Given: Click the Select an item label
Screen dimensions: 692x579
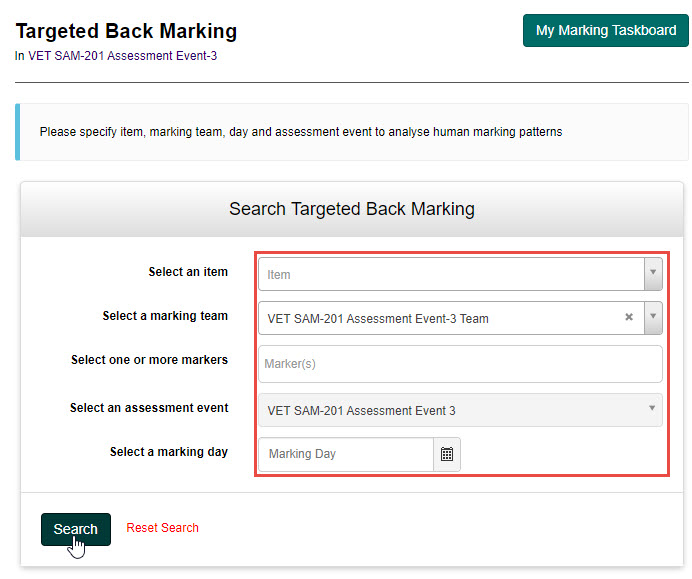Looking at the screenshot, I should click(188, 272).
